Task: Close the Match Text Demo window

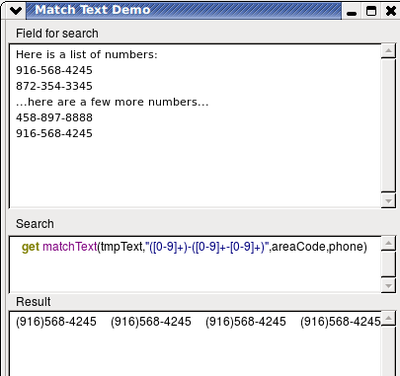Action: tap(391, 11)
